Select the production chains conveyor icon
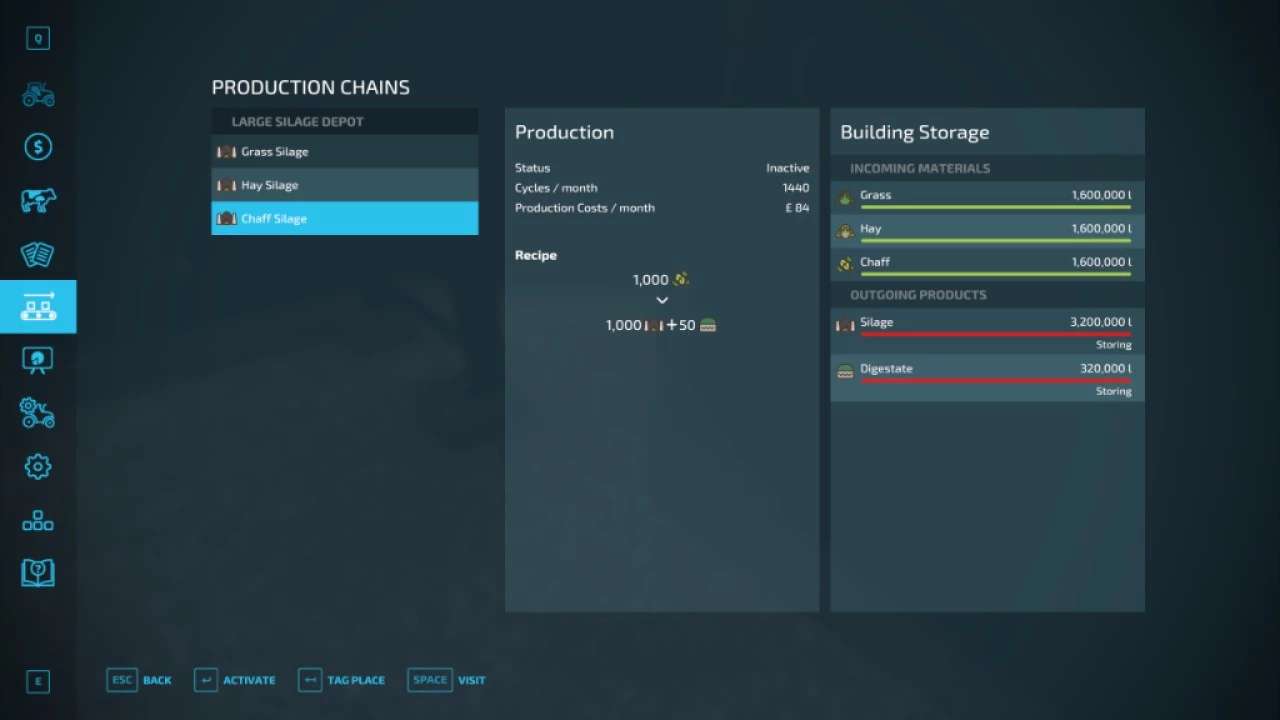 click(38, 307)
